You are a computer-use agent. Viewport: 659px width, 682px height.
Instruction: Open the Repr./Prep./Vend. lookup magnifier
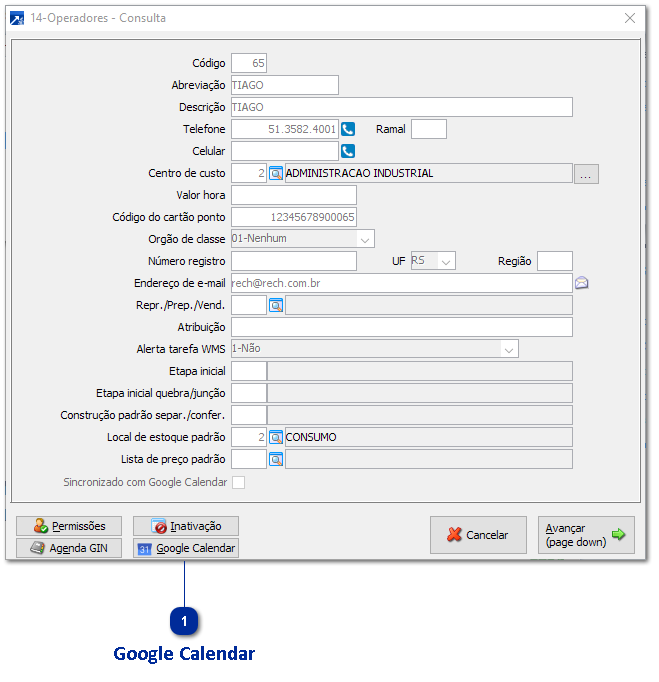pyautogui.click(x=276, y=305)
